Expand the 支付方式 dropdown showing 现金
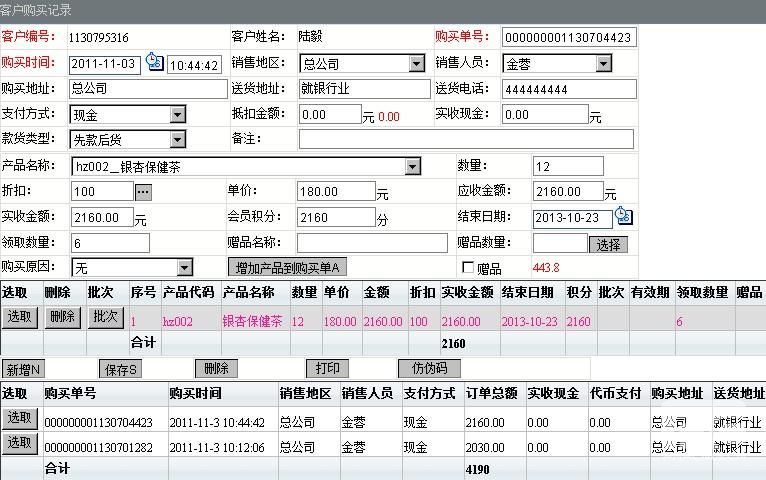Screen dimensions: 766x480 pyautogui.click(x=177, y=115)
